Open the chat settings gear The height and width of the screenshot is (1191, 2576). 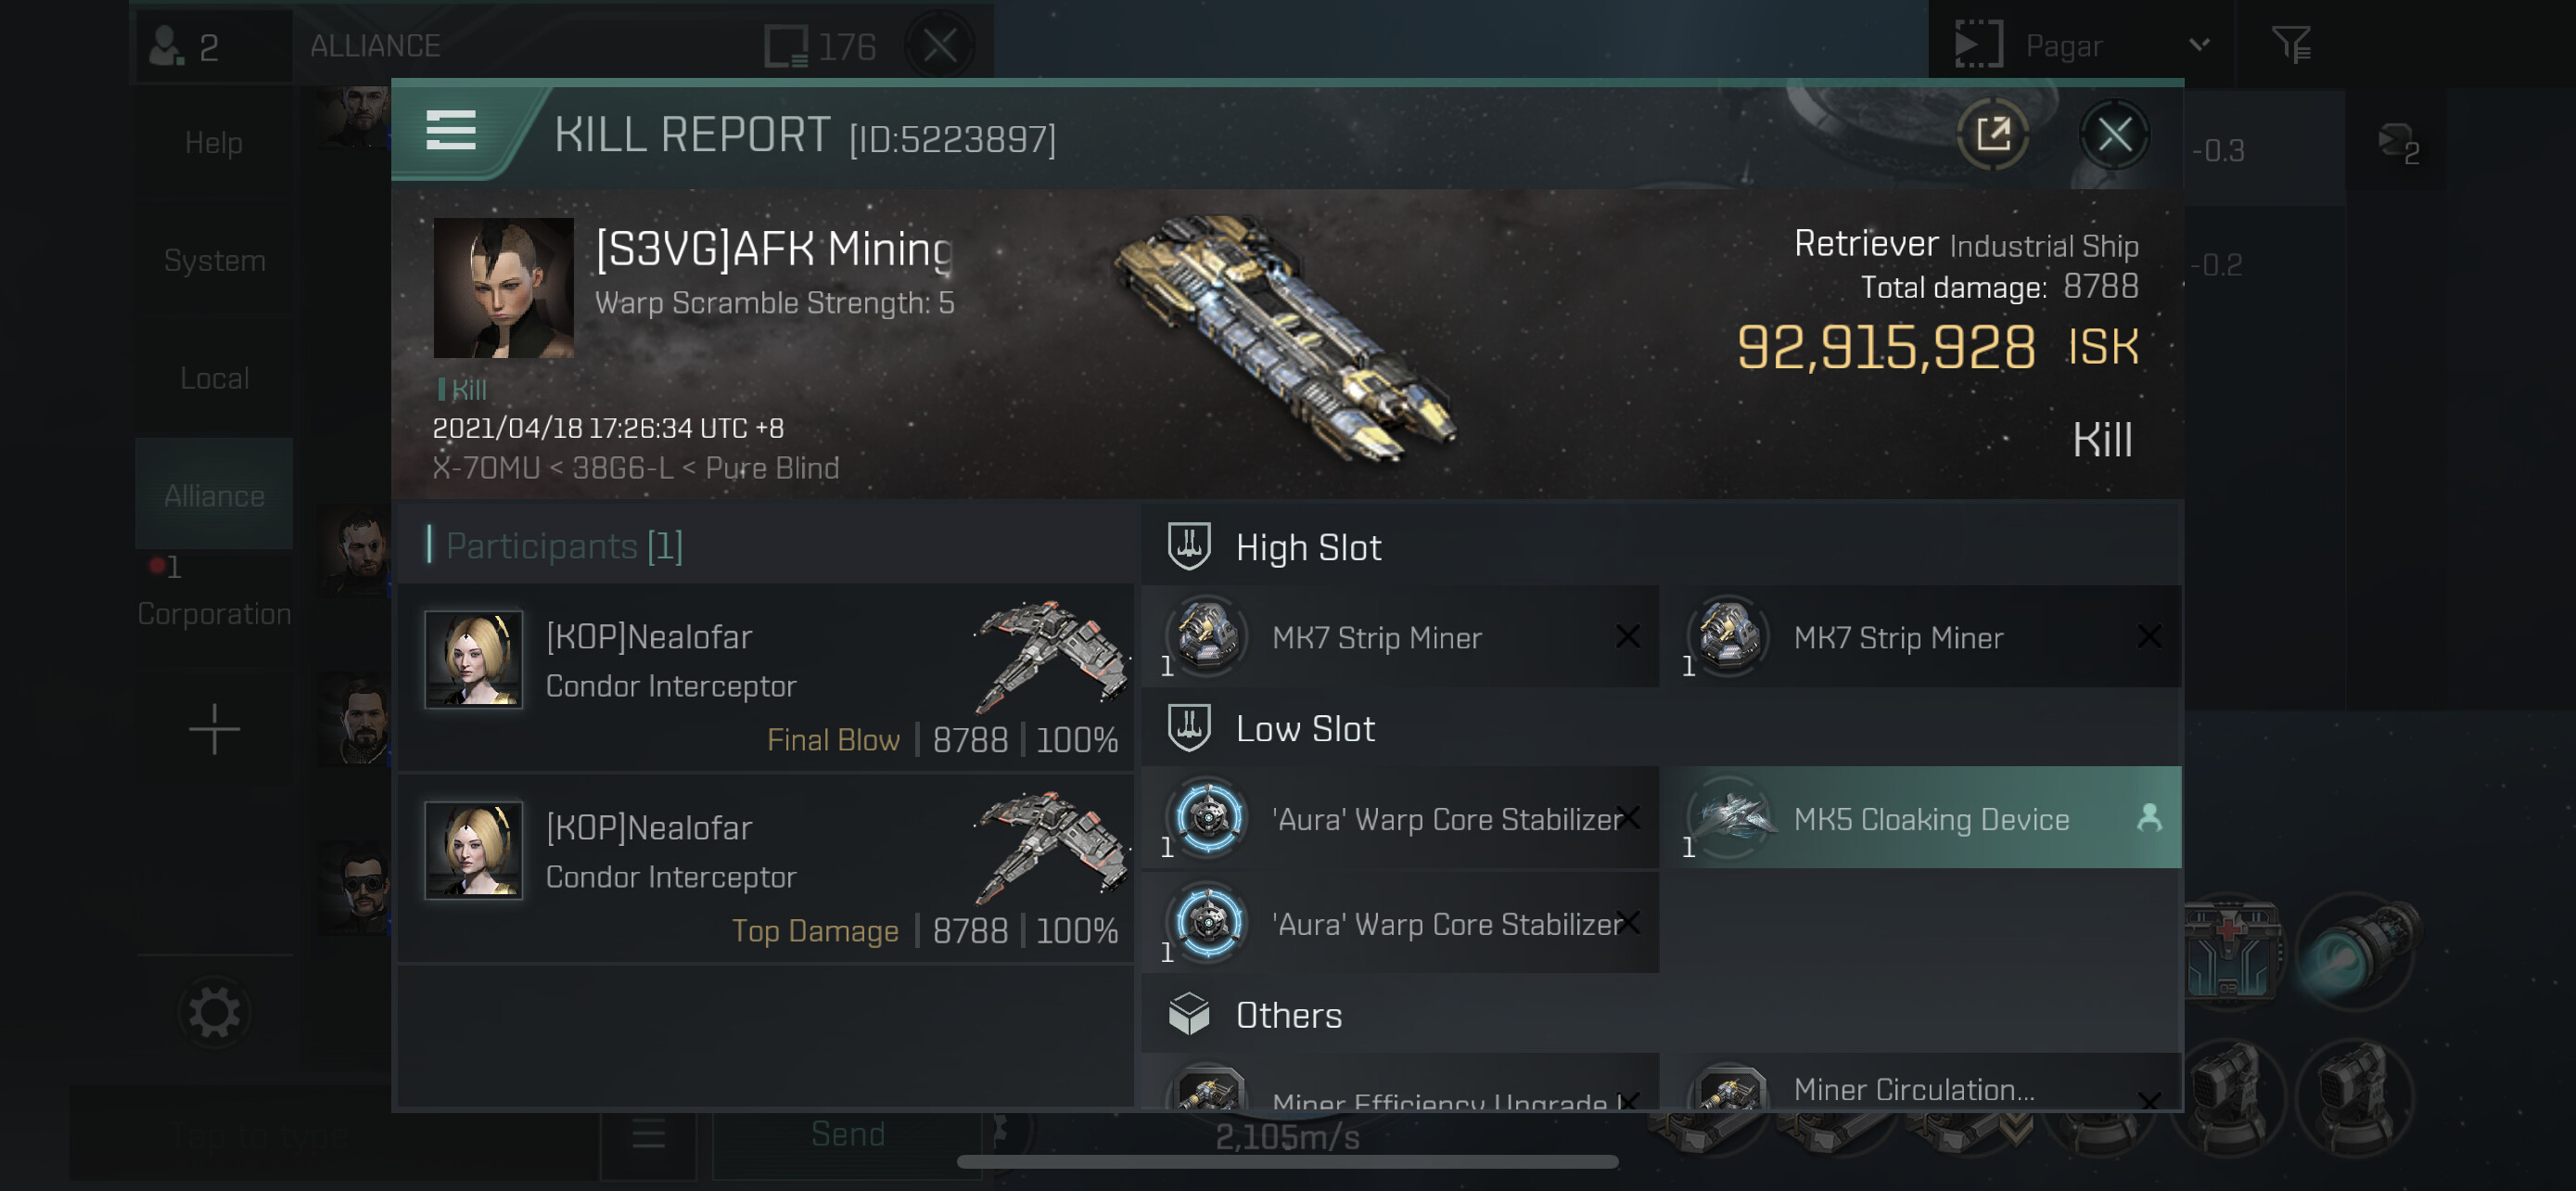pyautogui.click(x=214, y=1013)
